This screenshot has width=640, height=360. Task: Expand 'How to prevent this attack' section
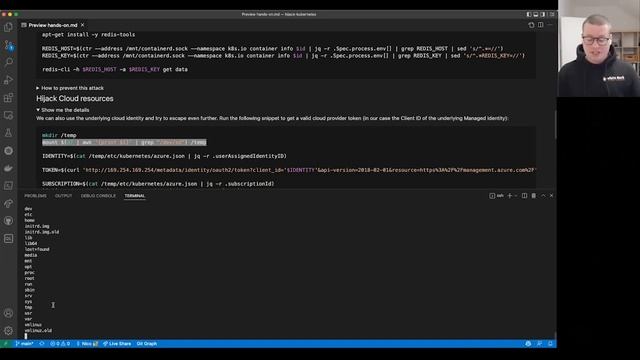click(70, 88)
